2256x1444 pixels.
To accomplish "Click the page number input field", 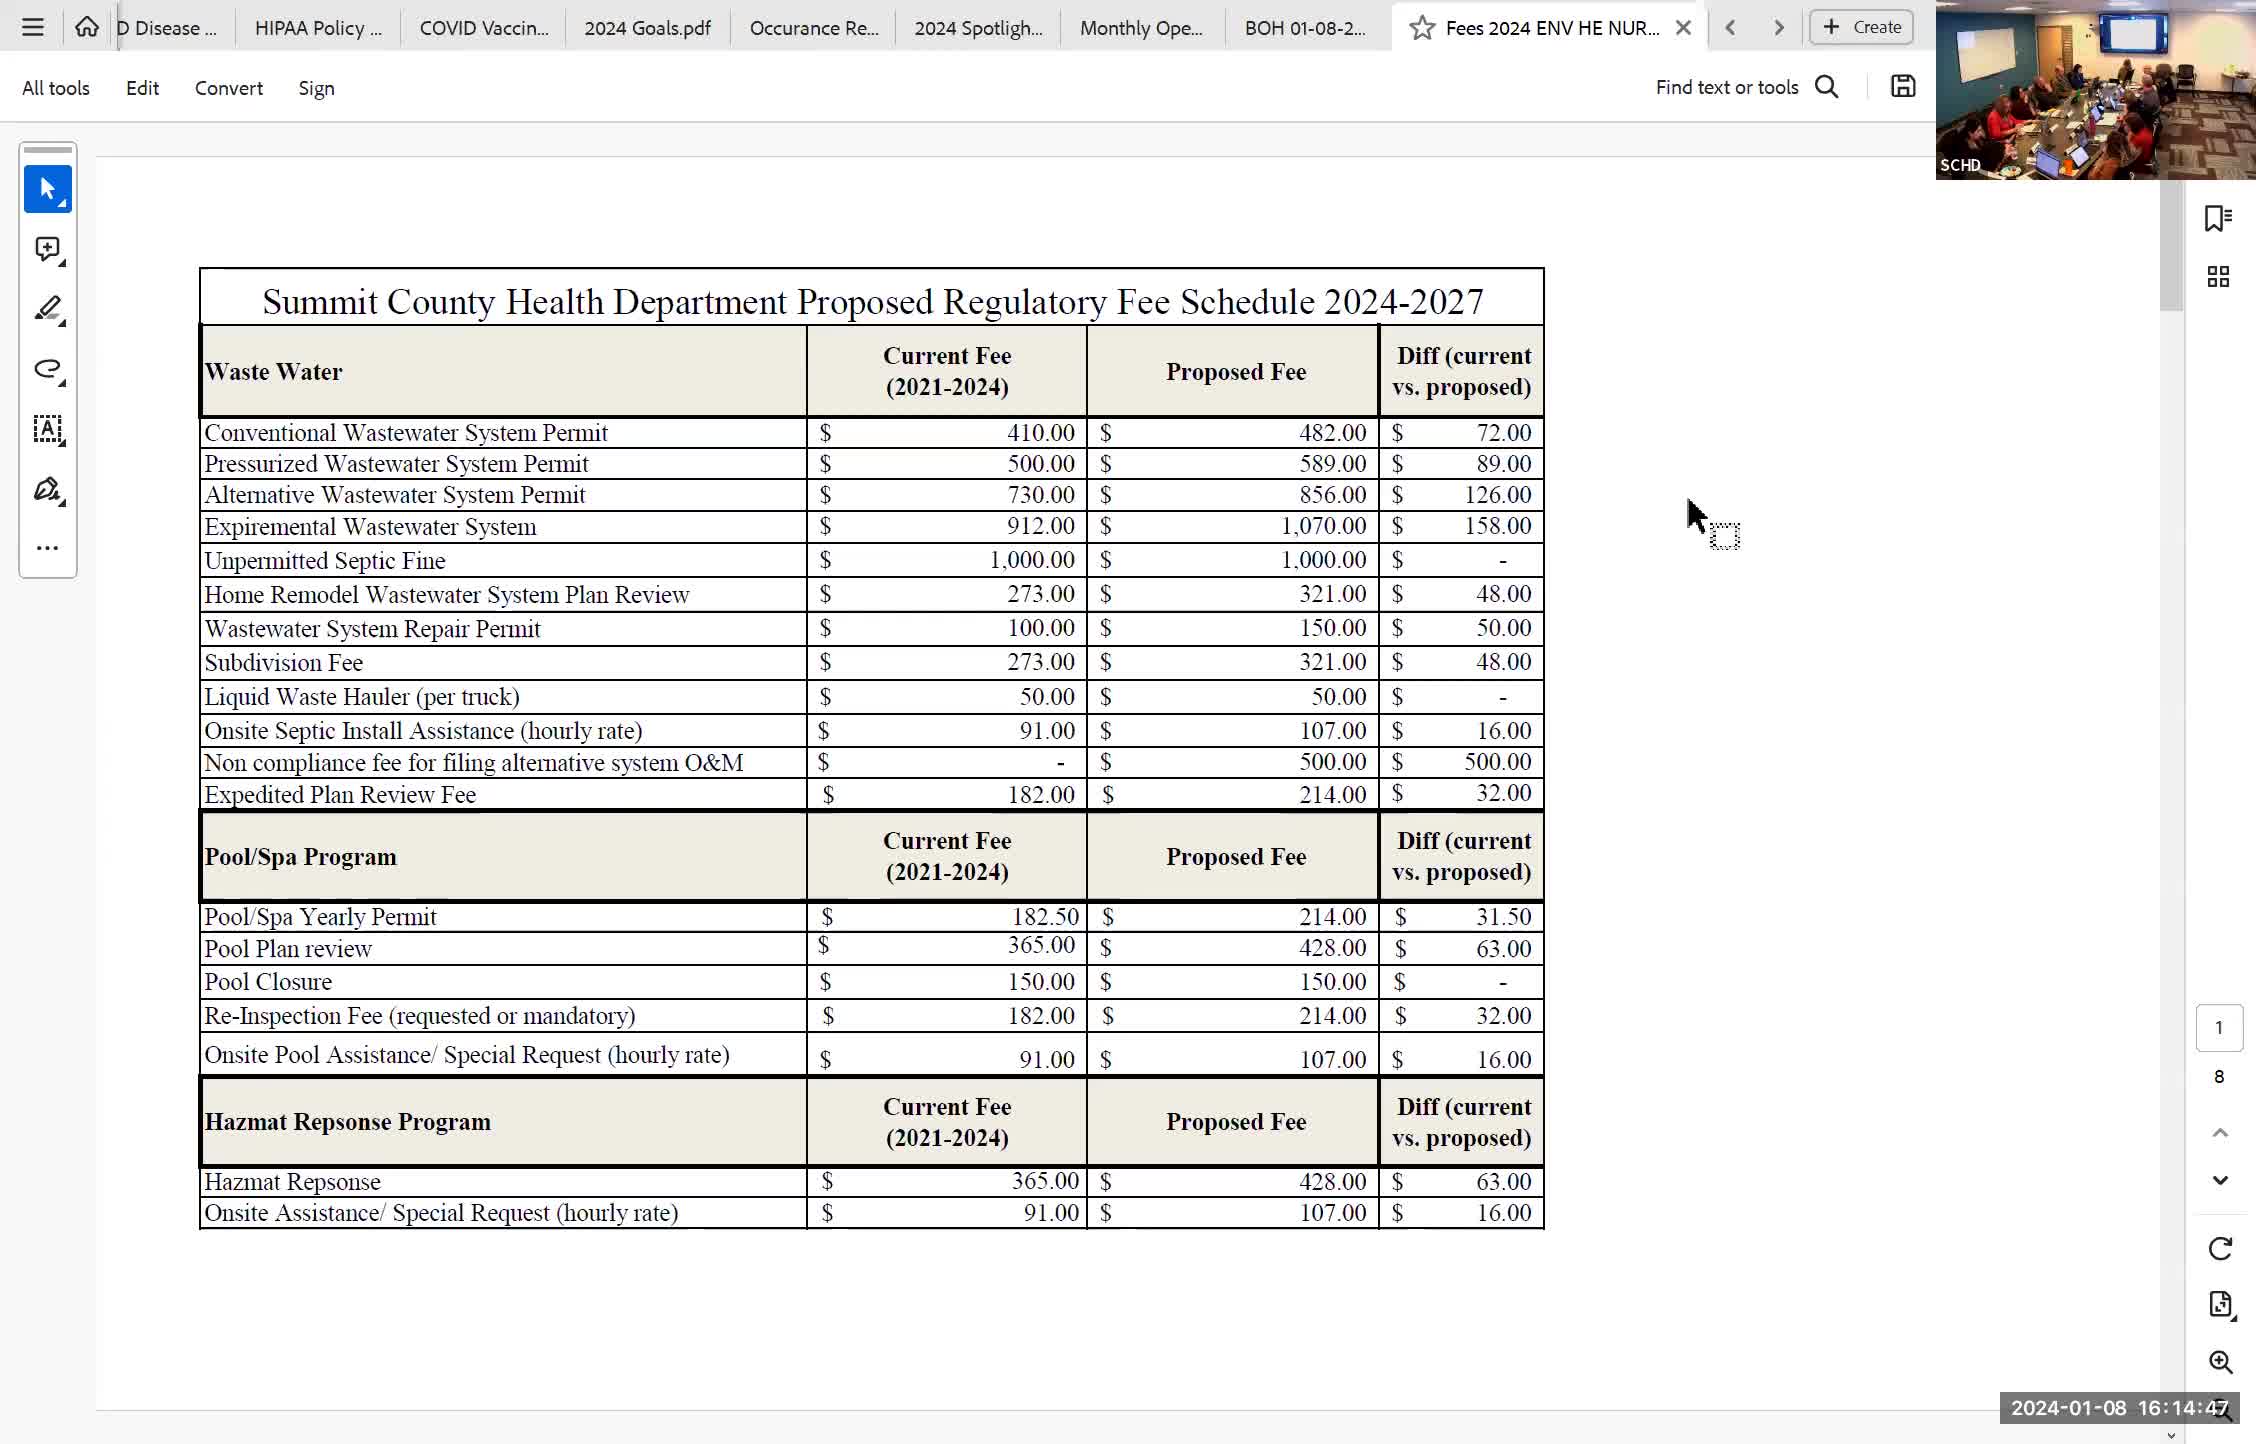I will pyautogui.click(x=2219, y=1028).
